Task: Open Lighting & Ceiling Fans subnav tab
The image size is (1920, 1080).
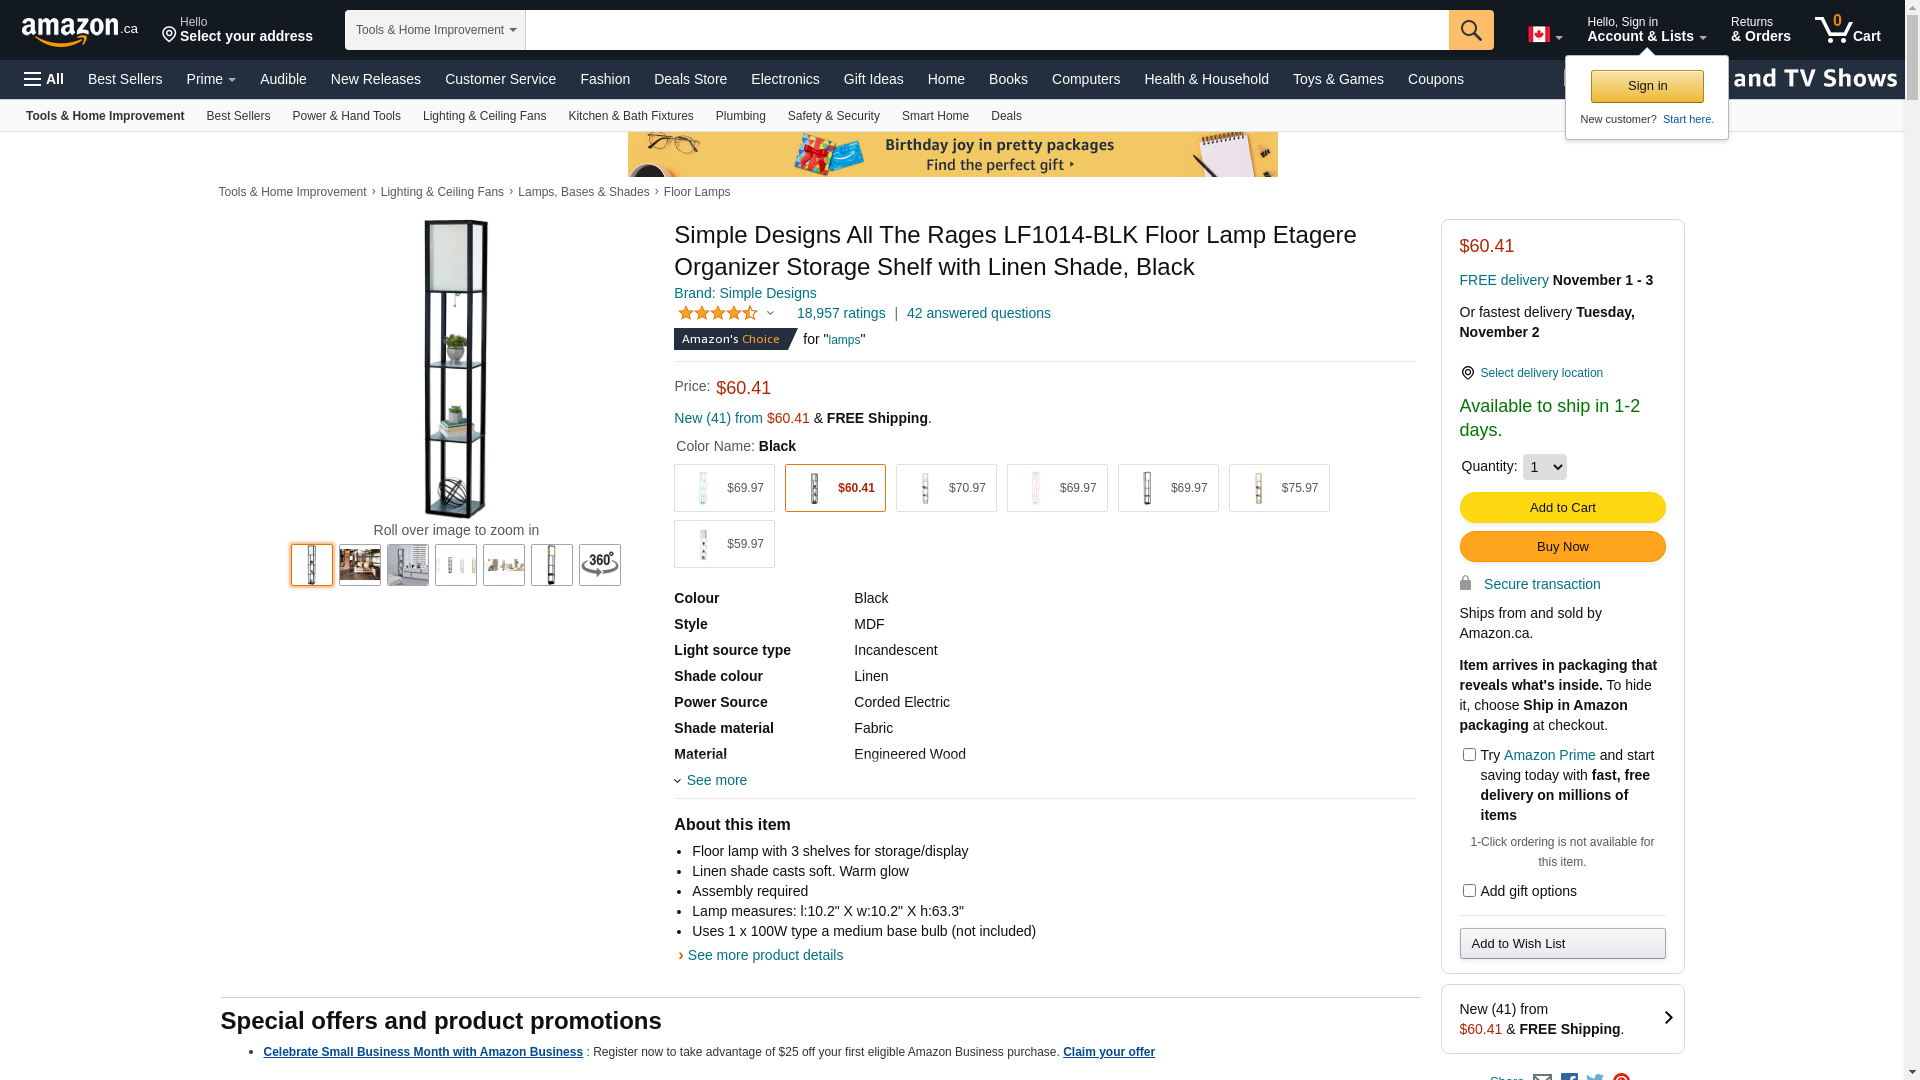Action: click(484, 116)
